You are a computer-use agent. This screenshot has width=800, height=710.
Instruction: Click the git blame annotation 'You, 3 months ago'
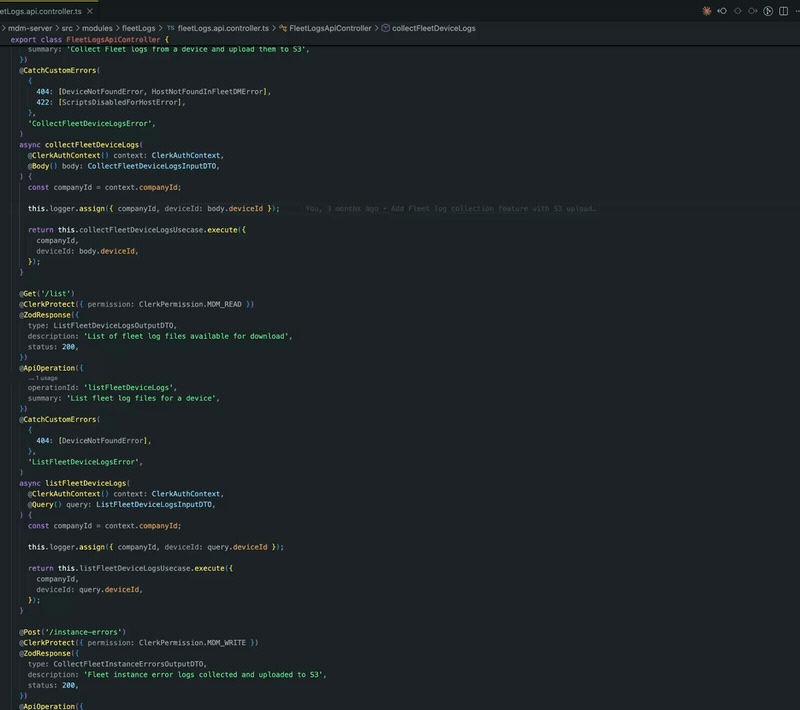coord(451,209)
